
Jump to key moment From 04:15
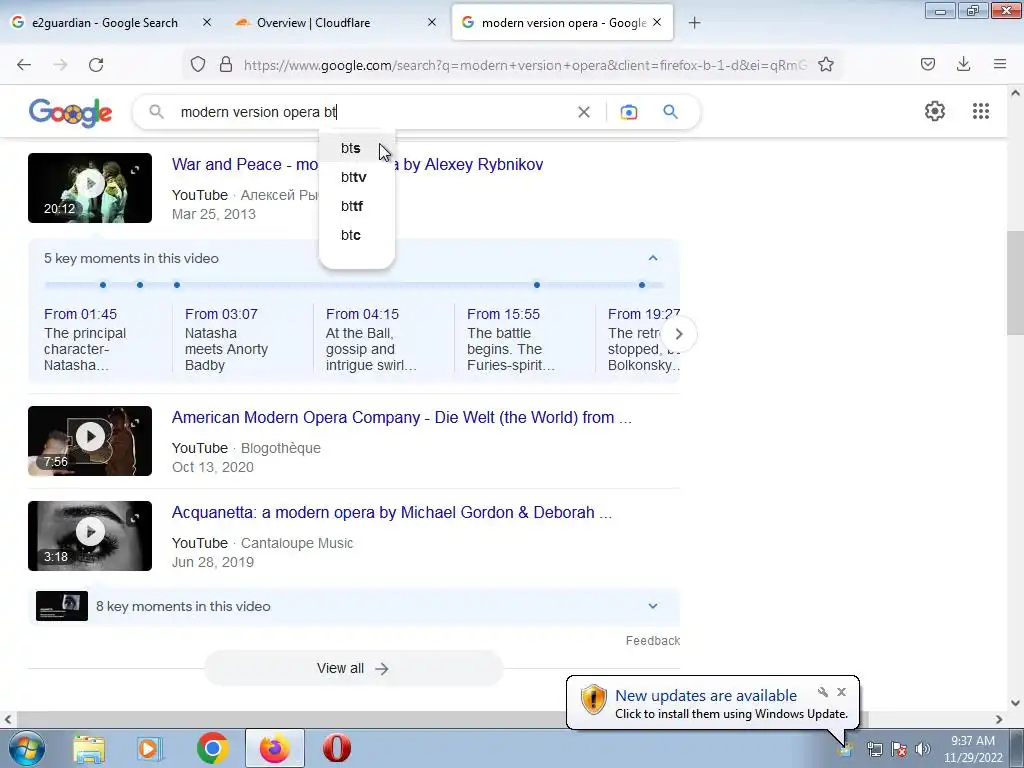[362, 314]
